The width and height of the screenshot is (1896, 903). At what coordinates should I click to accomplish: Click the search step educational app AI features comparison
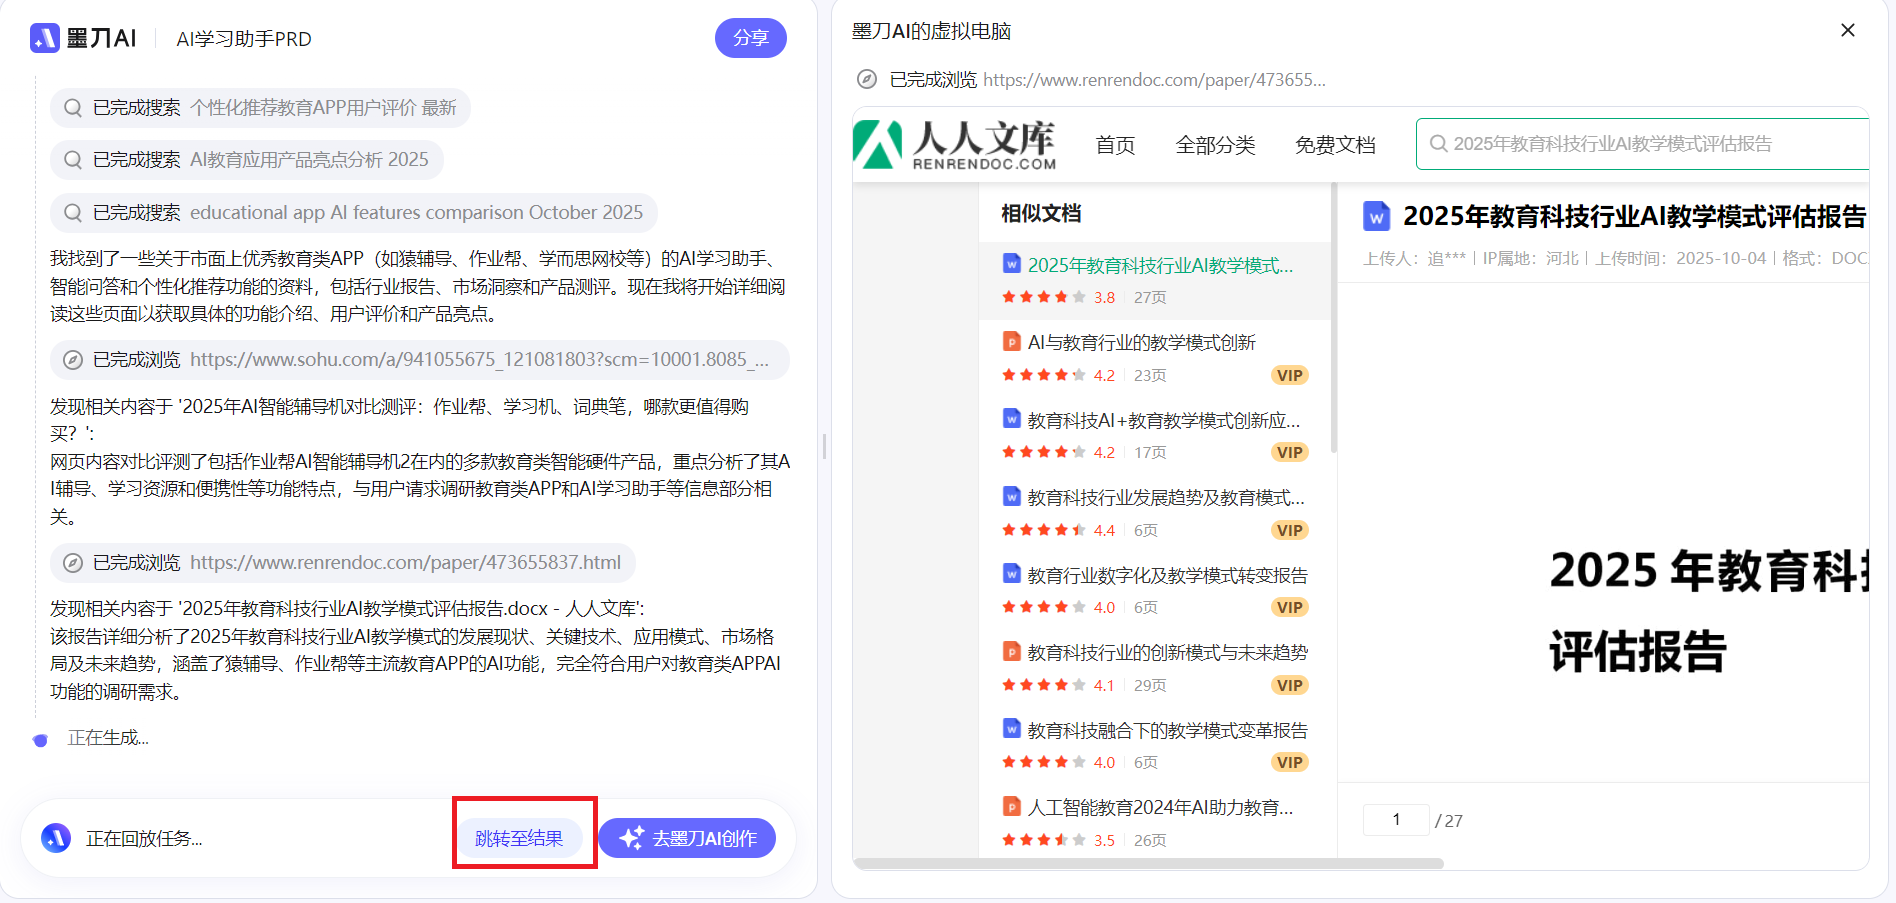(354, 213)
